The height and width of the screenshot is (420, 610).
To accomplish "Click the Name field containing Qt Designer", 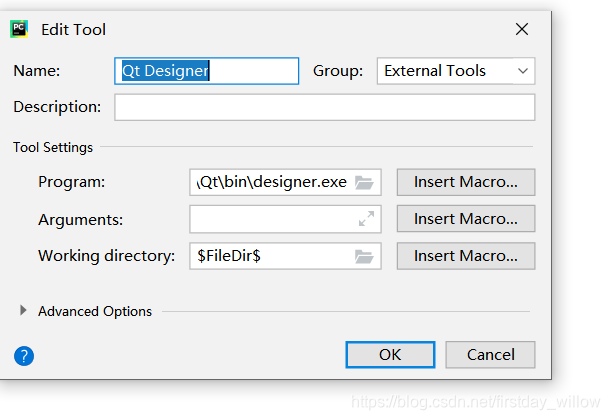I will tap(207, 71).
